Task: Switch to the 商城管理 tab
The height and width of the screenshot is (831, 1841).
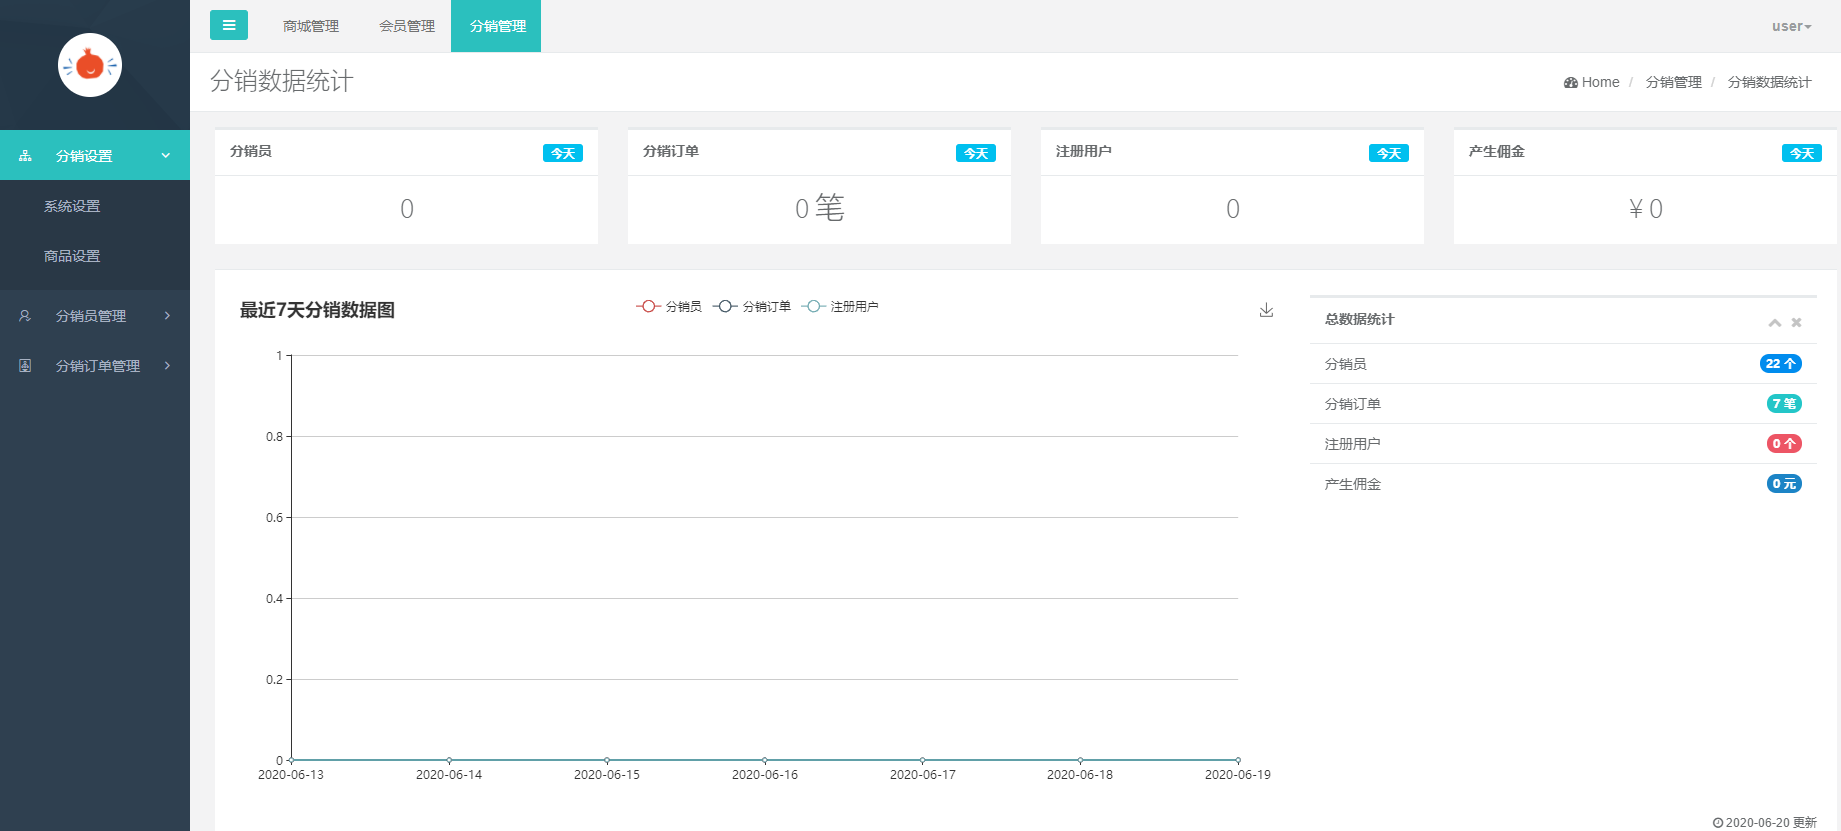Action: point(311,26)
